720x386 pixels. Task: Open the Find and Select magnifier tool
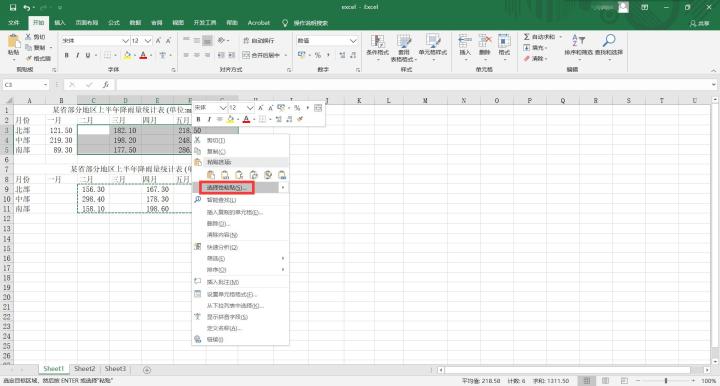[x=609, y=40]
